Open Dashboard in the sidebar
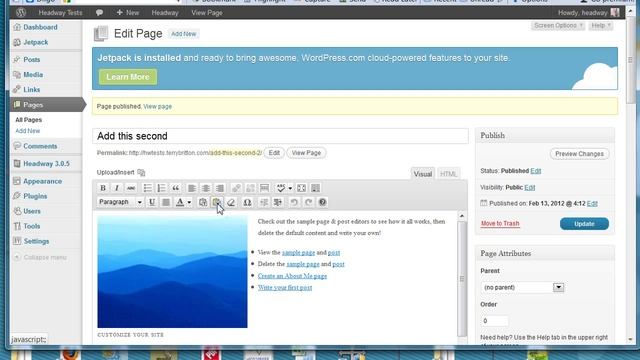 click(x=40, y=27)
